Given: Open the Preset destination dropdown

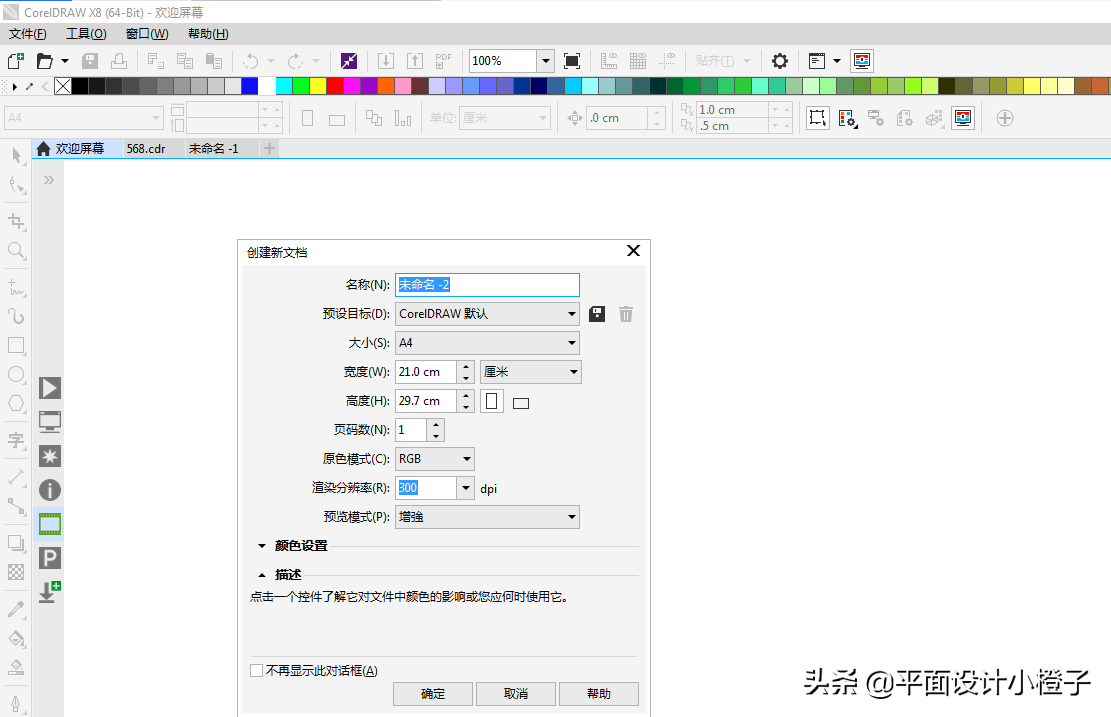Looking at the screenshot, I should click(487, 314).
